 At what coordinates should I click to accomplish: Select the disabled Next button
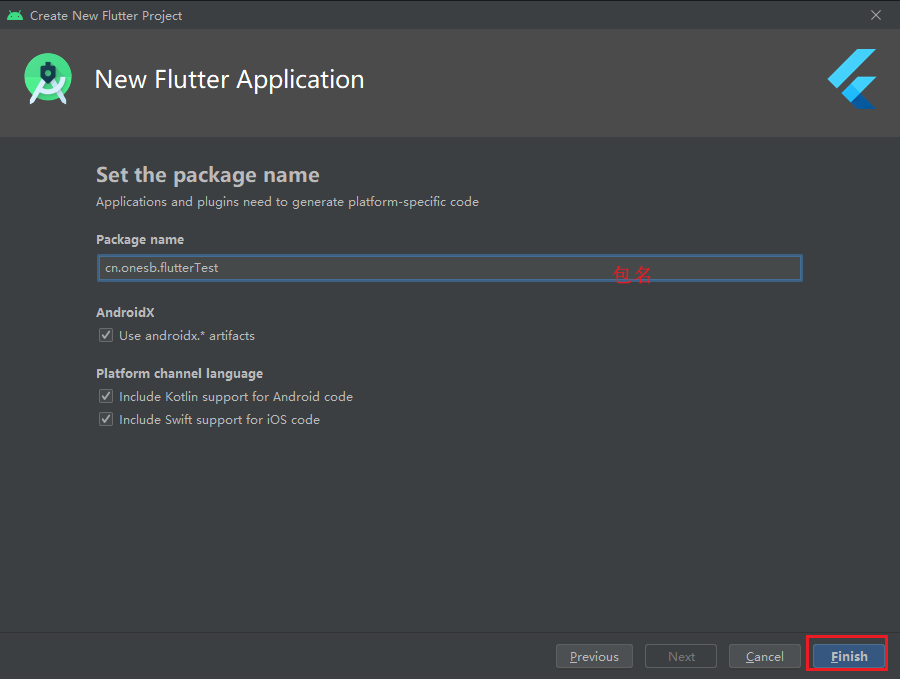680,656
